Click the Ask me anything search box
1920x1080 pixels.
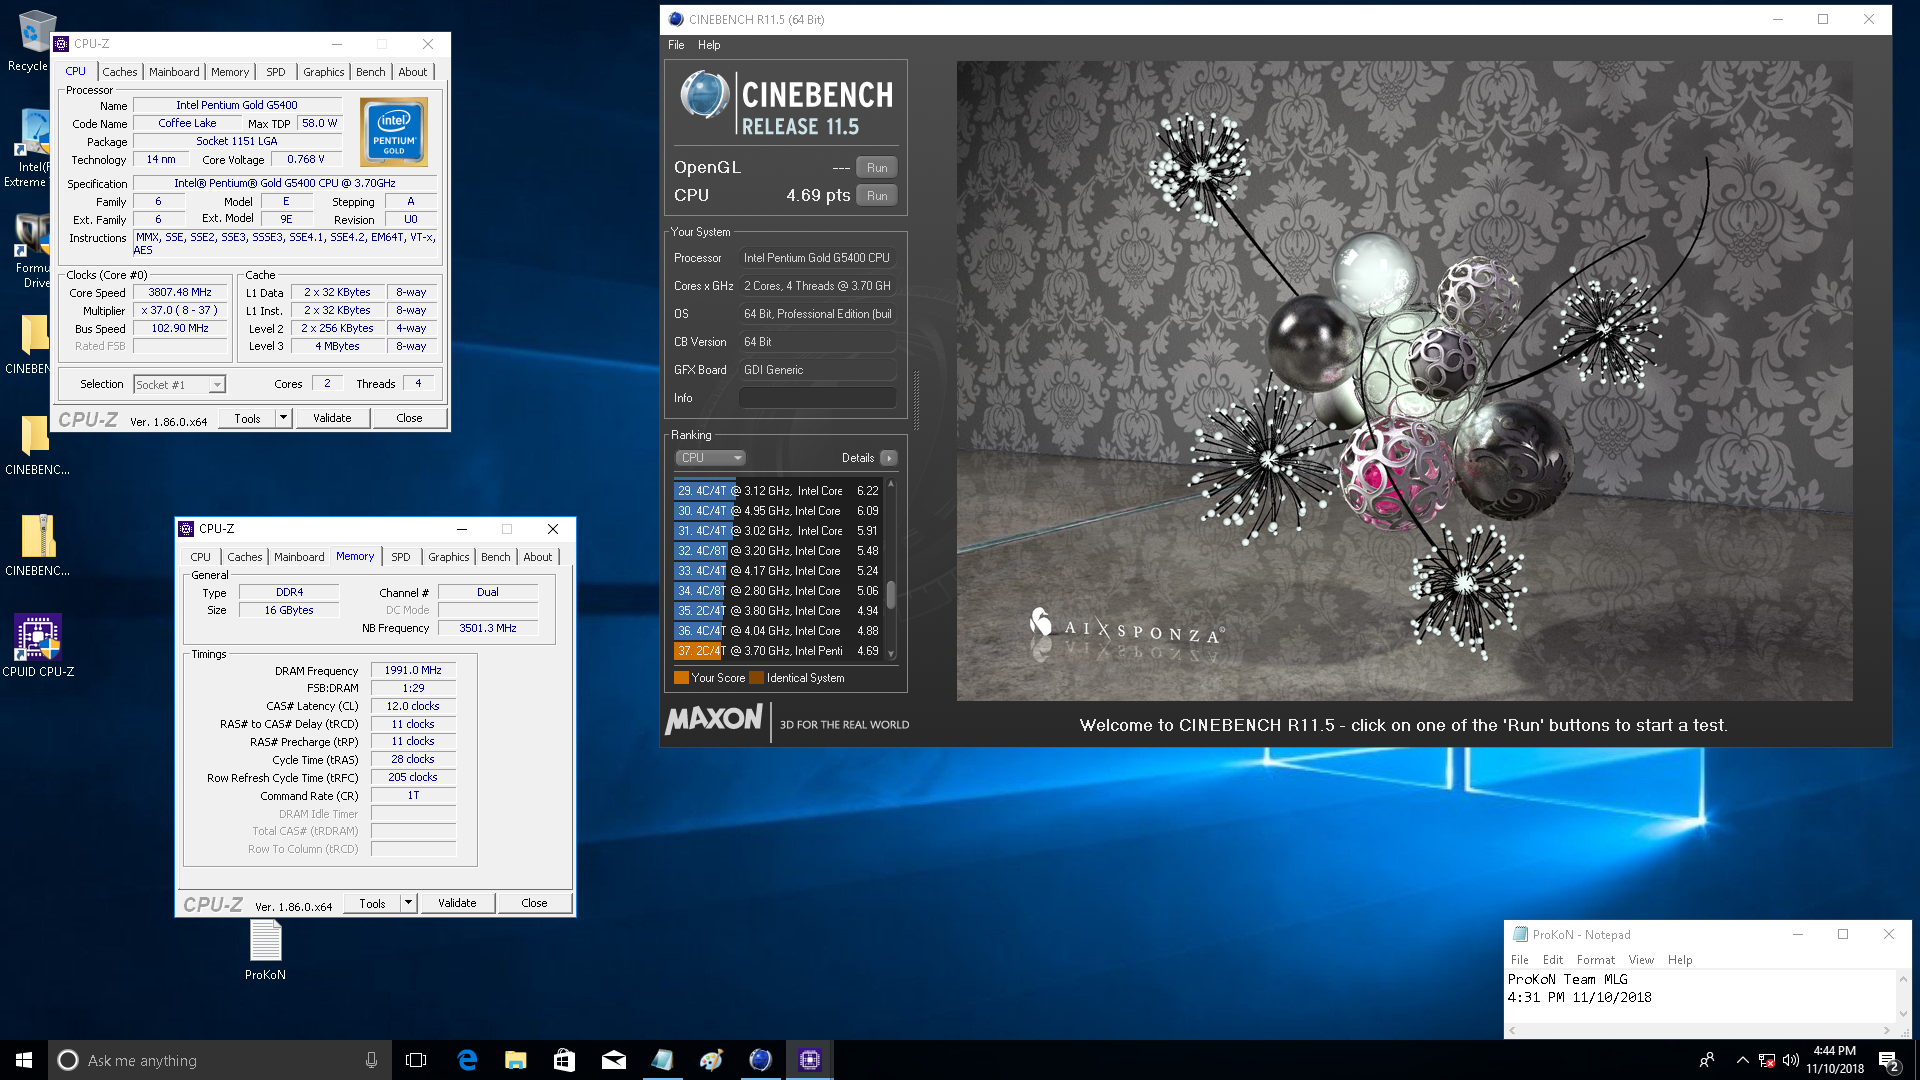[x=220, y=1060]
